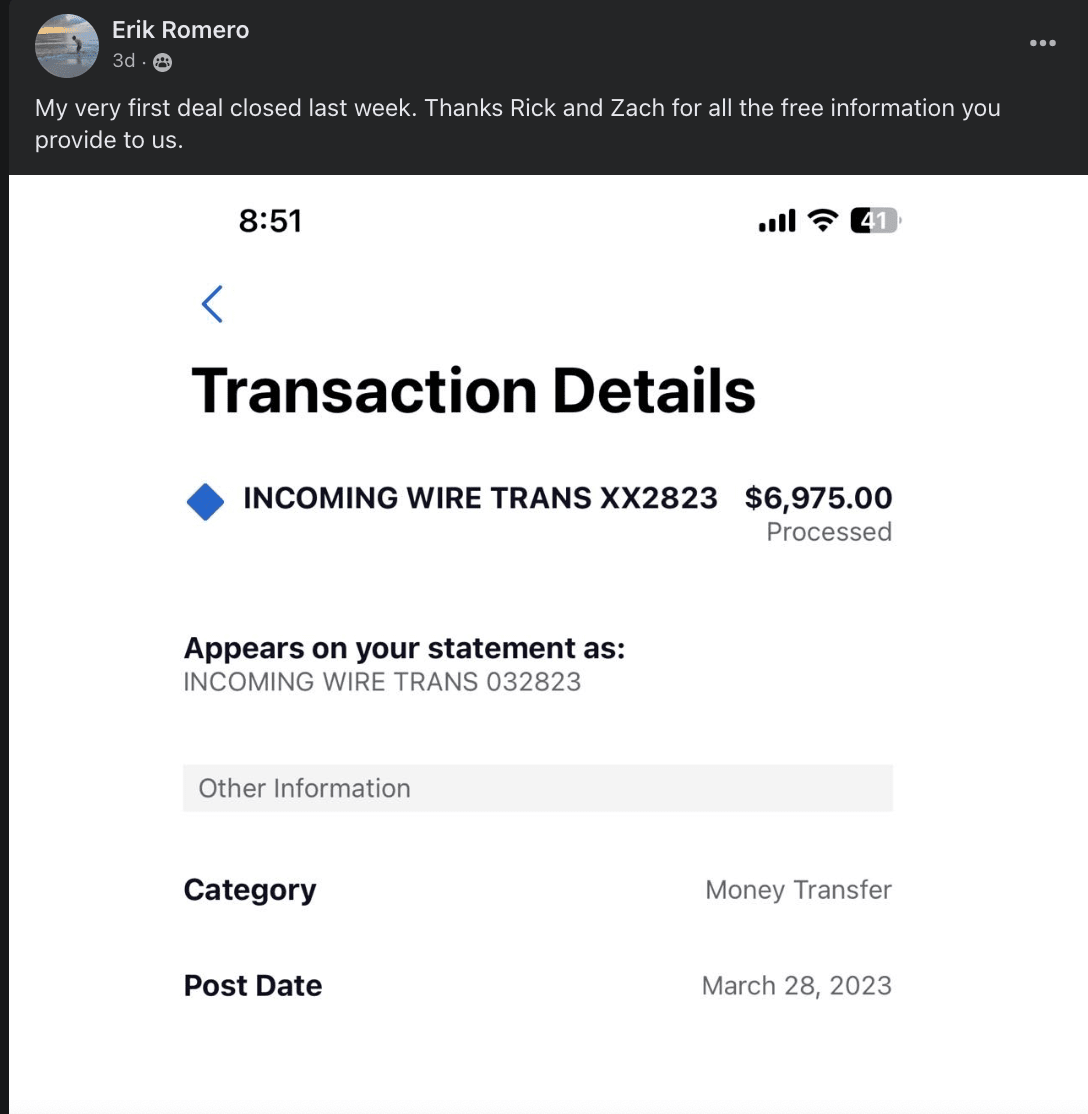Screen dimensions: 1088x1114
Task: Select the Transaction Details heading
Action: pyautogui.click(x=473, y=391)
